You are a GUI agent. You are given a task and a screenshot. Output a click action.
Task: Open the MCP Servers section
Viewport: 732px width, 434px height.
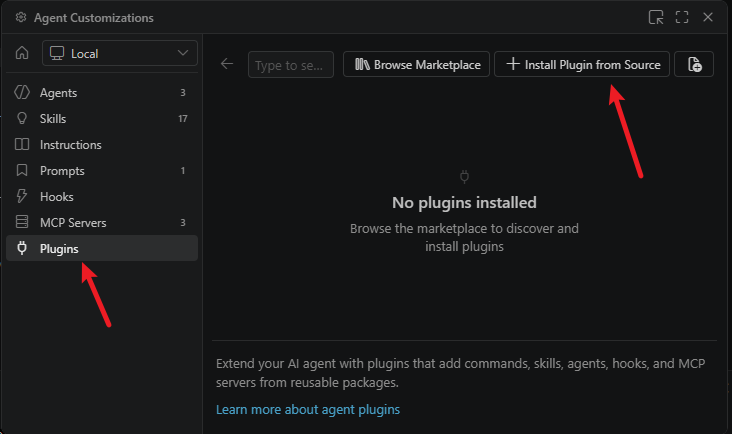pos(102,223)
